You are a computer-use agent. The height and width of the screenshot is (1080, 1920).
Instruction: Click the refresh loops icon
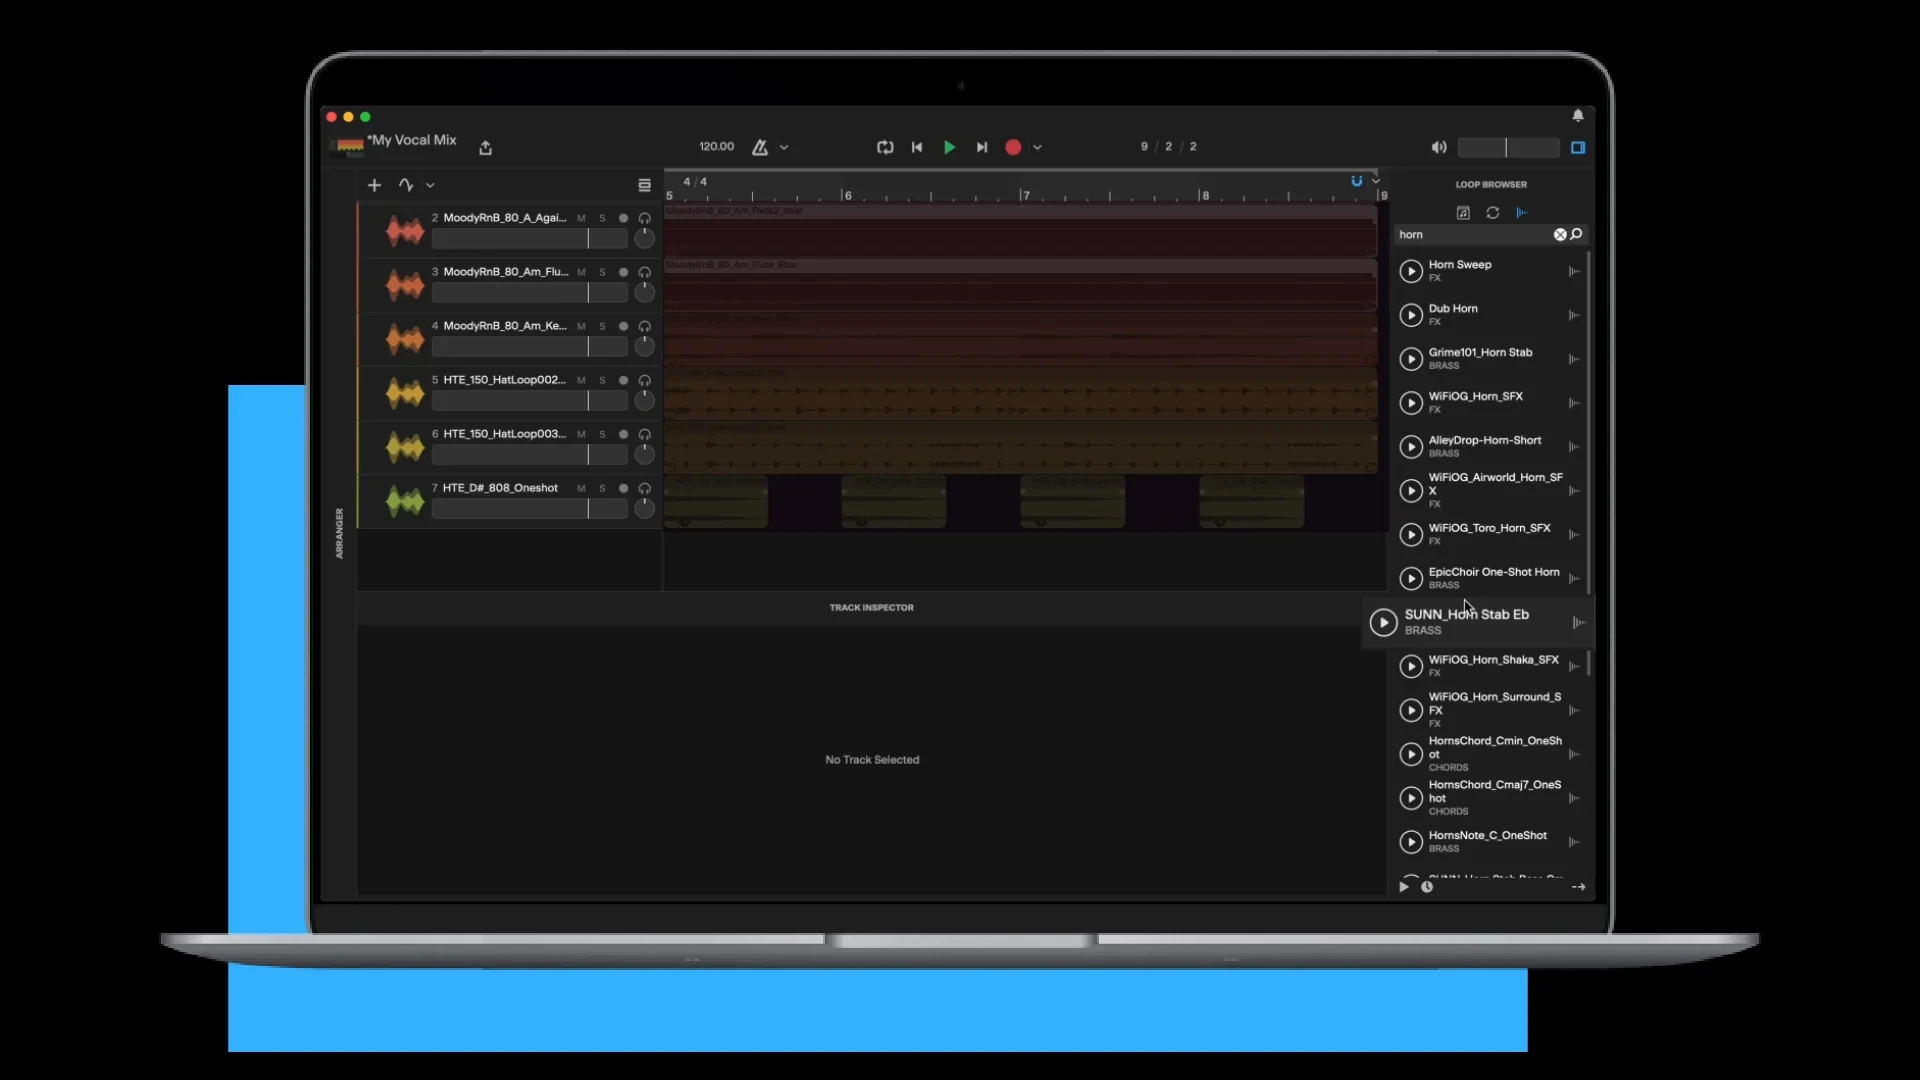point(1493,213)
